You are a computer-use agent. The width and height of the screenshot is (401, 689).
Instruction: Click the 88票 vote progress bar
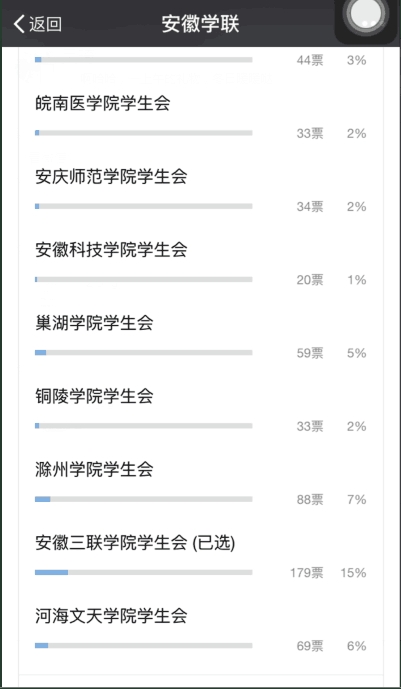[144, 499]
